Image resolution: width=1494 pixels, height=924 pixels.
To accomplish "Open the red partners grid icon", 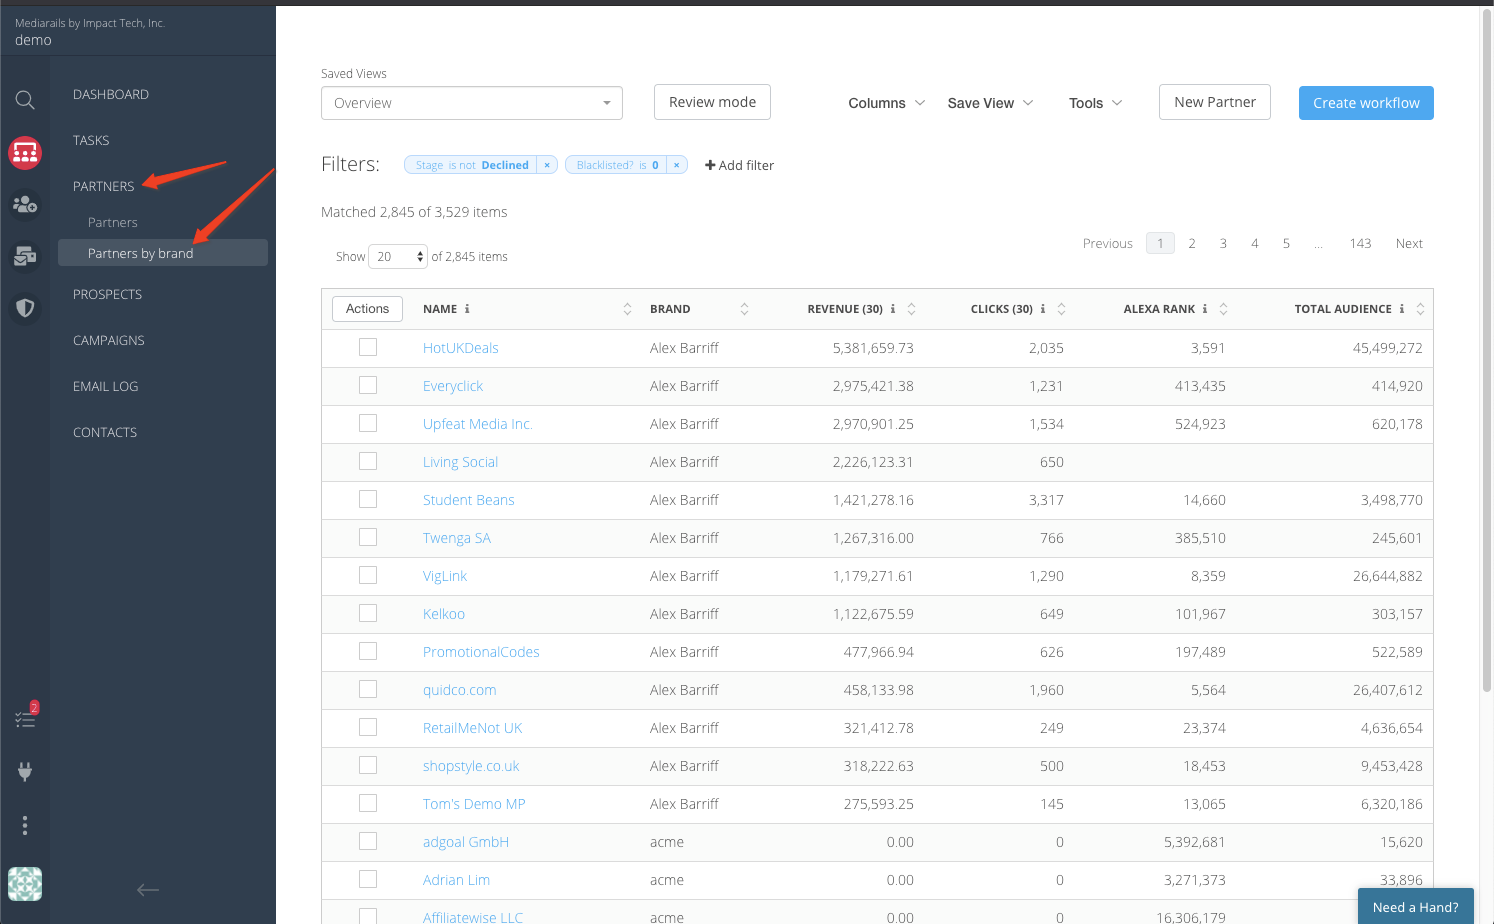I will tap(25, 153).
